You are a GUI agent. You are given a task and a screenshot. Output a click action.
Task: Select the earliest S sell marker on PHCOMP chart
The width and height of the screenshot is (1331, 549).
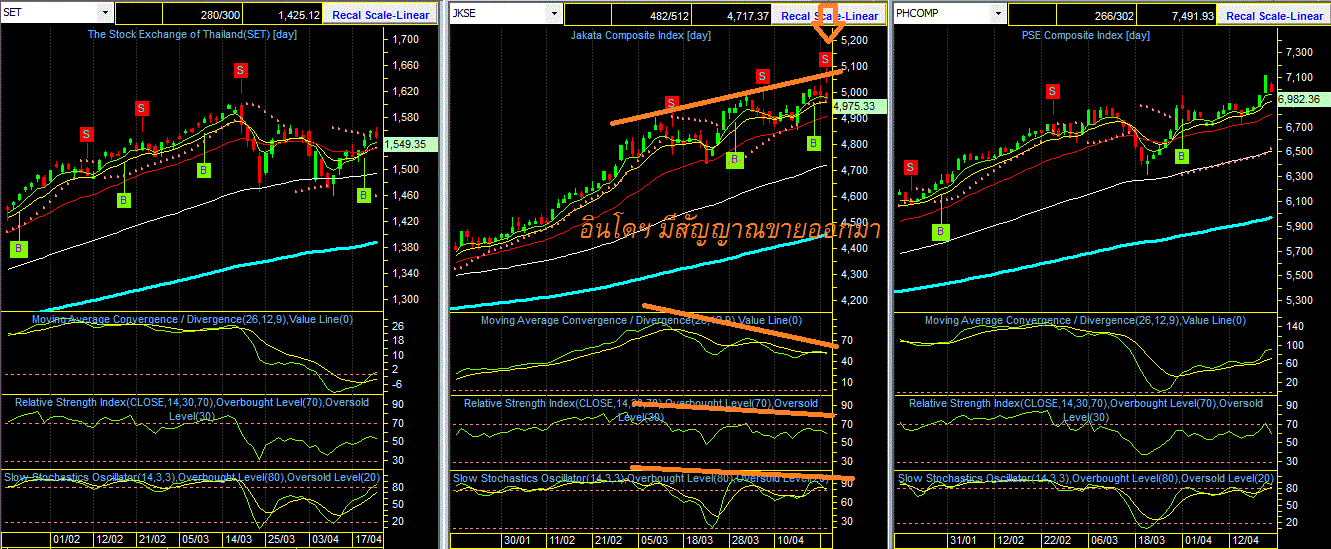(911, 168)
